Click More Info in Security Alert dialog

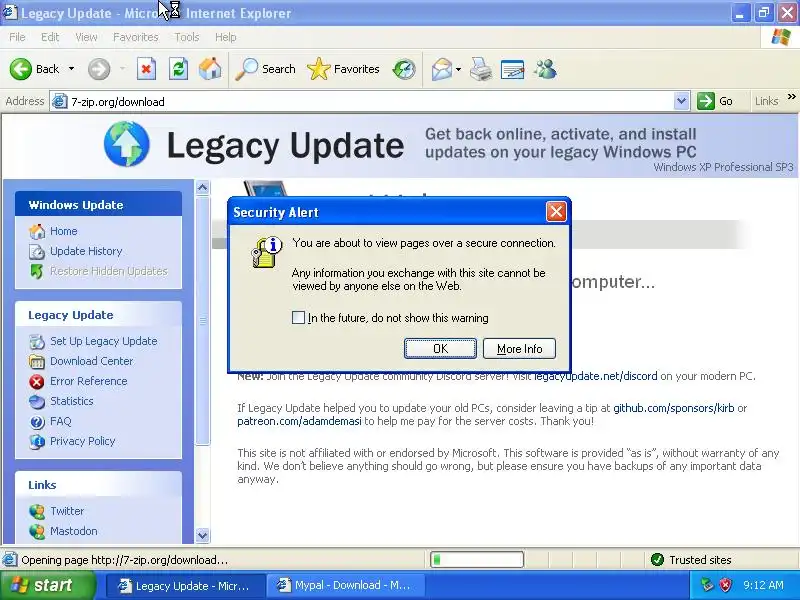point(519,348)
